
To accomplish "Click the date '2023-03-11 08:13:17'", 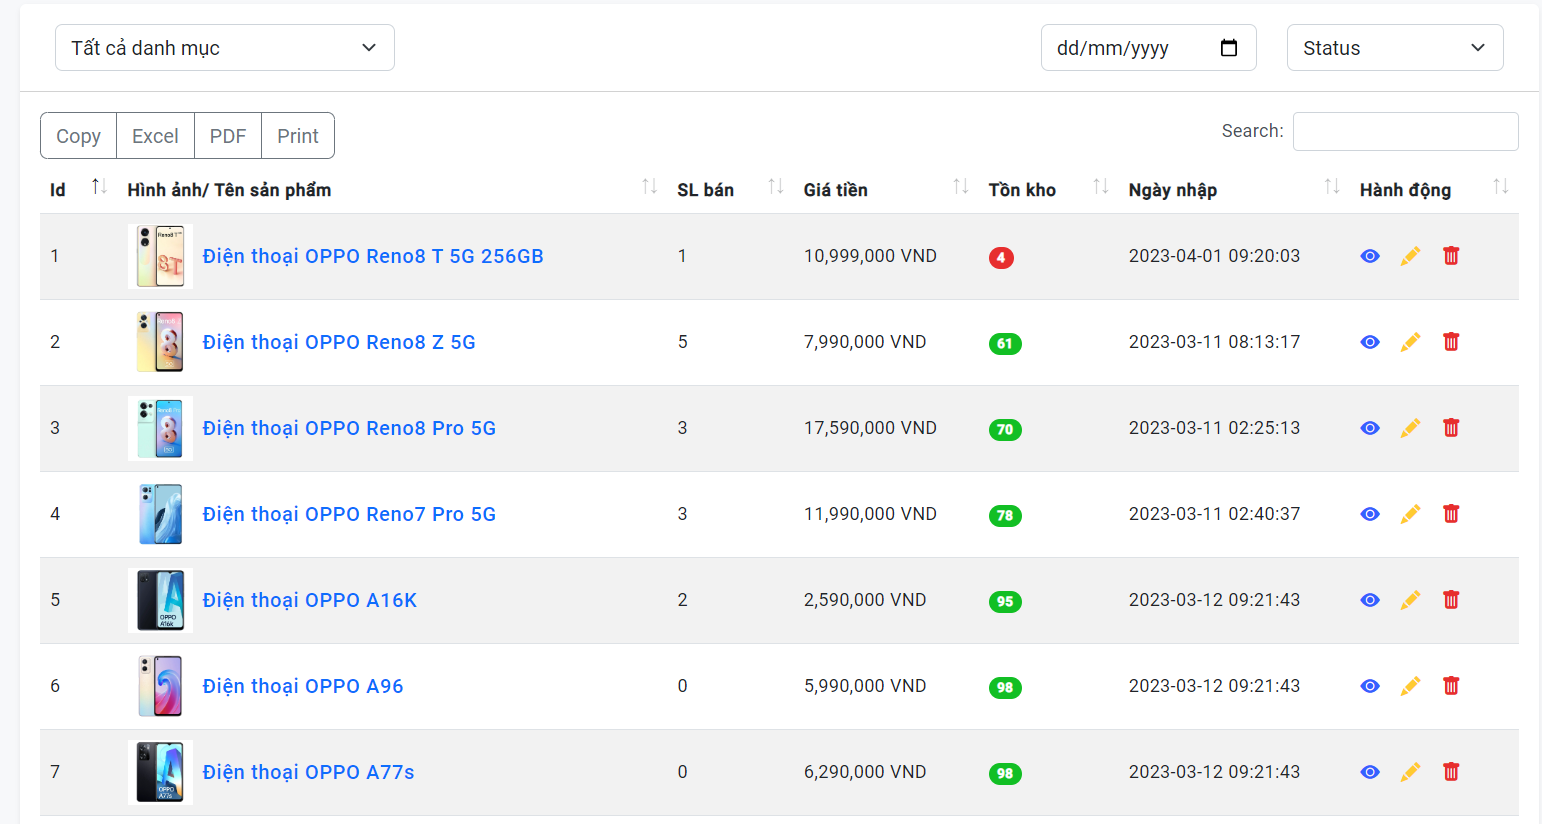I will 1214,342.
